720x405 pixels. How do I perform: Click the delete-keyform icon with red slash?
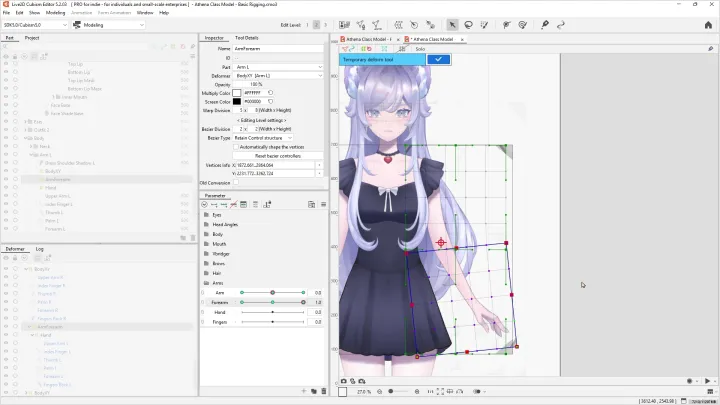pos(233,204)
